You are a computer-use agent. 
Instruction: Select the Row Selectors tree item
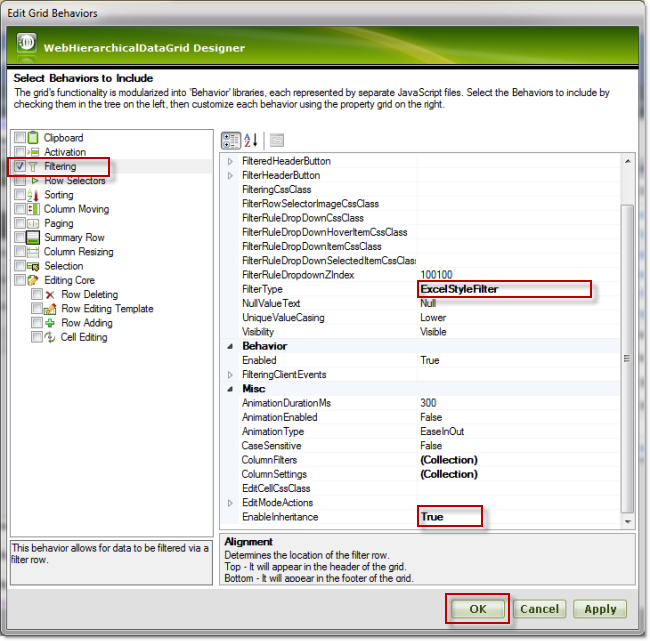(x=74, y=181)
